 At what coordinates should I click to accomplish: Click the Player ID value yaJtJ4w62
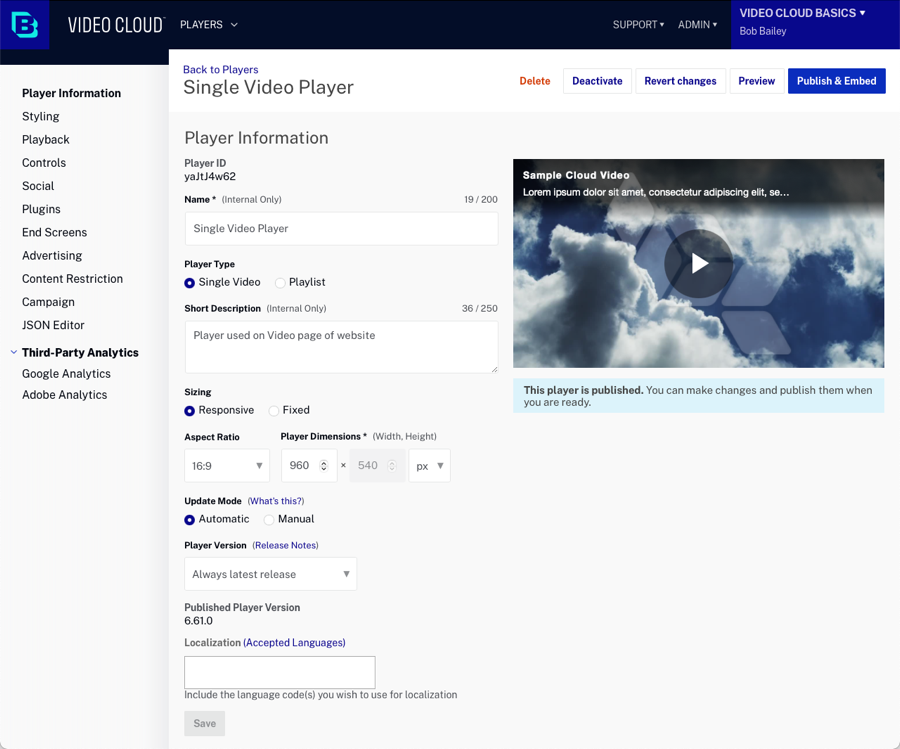210,177
